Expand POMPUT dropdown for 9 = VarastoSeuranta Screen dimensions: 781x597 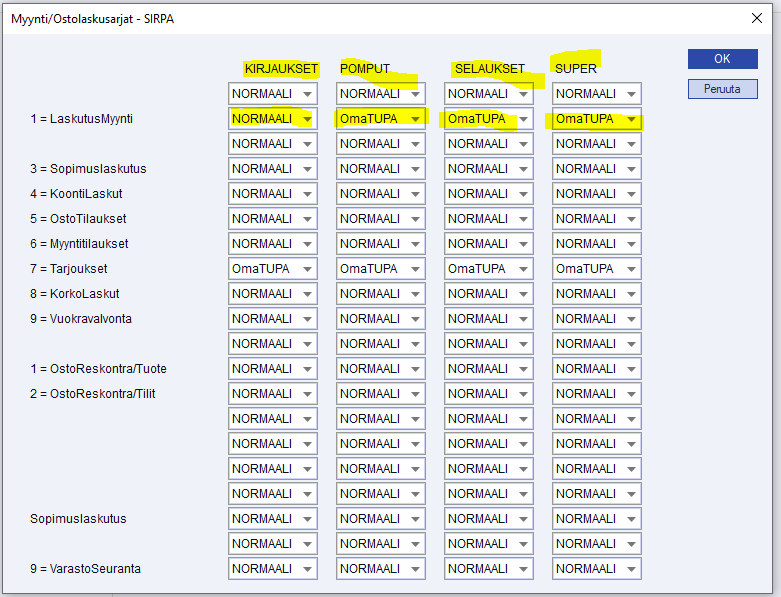(x=414, y=569)
